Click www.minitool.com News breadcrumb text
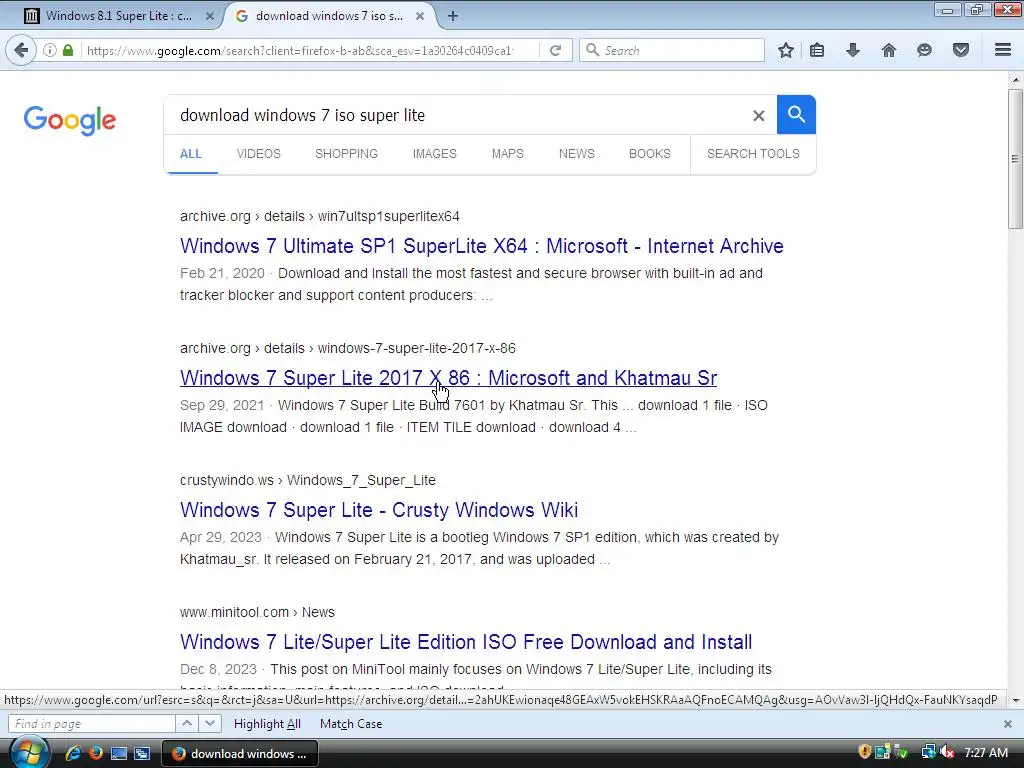Image resolution: width=1024 pixels, height=768 pixels. pos(257,612)
